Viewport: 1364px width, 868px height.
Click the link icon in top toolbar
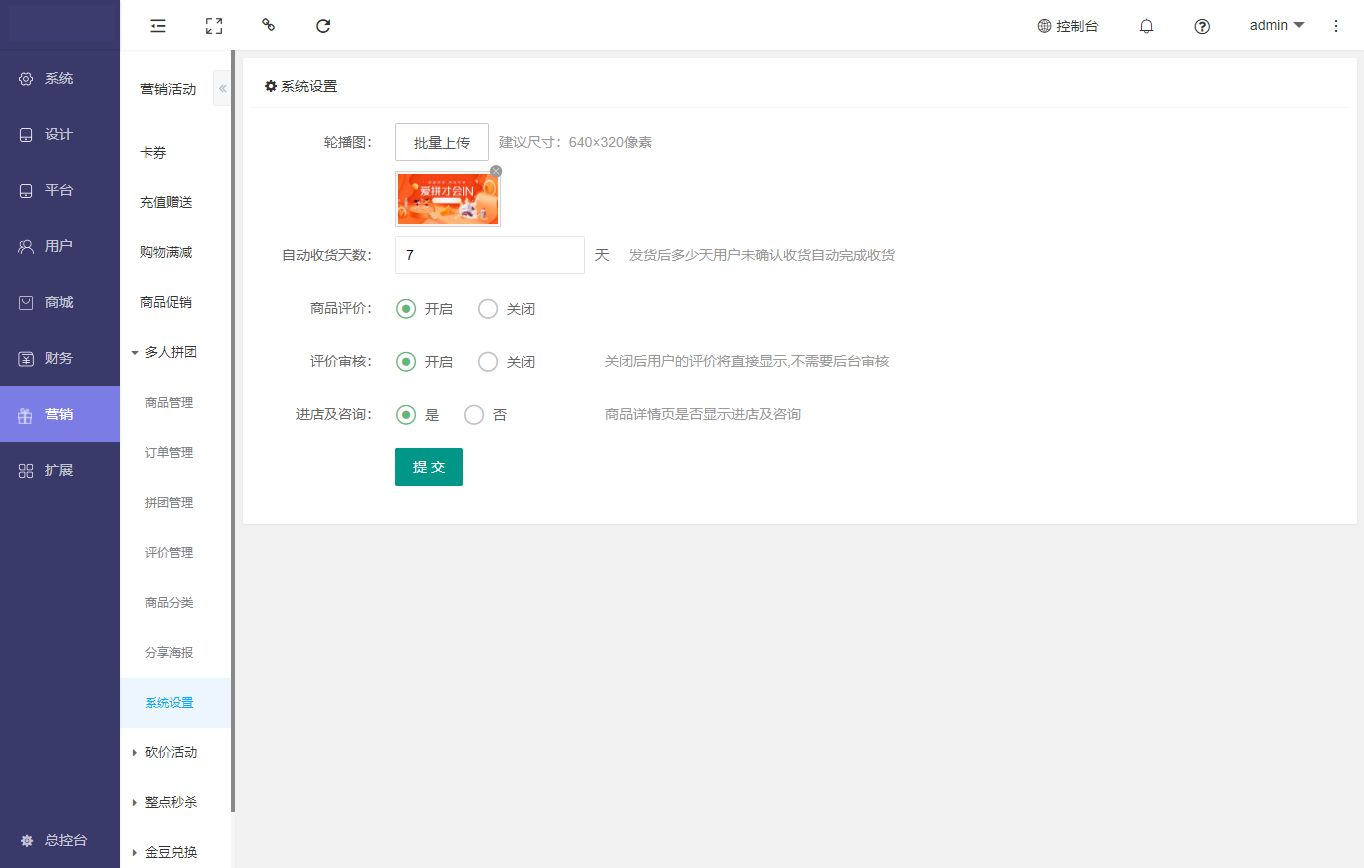pos(268,26)
